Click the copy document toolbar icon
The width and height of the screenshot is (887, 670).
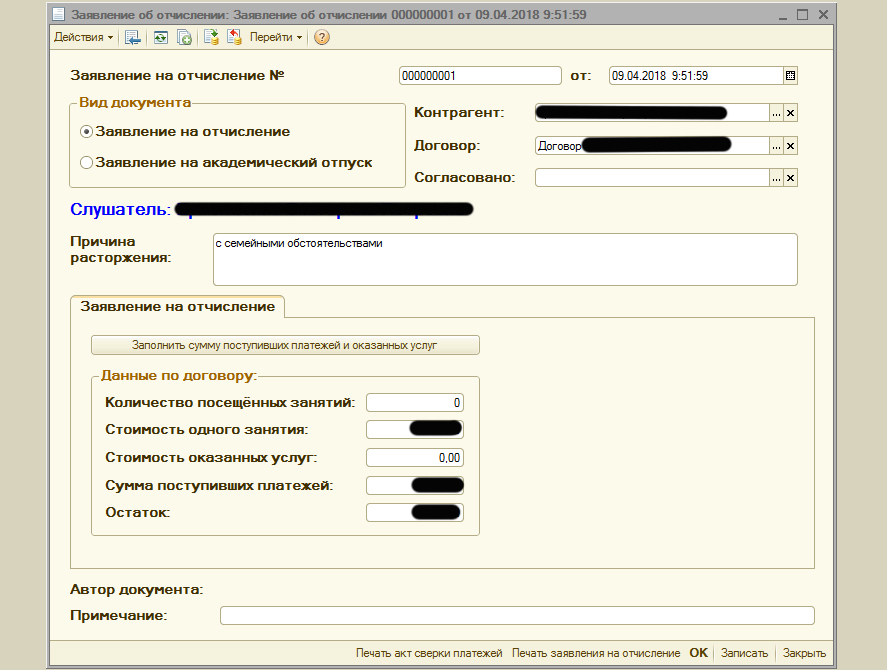(184, 37)
